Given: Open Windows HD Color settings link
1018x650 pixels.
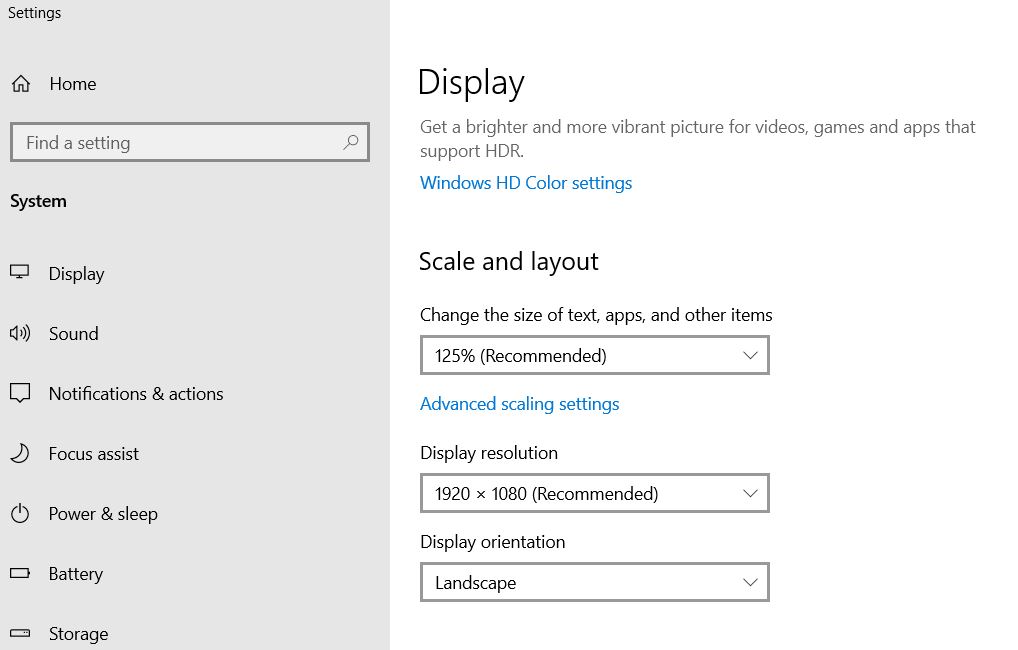Looking at the screenshot, I should [x=526, y=183].
